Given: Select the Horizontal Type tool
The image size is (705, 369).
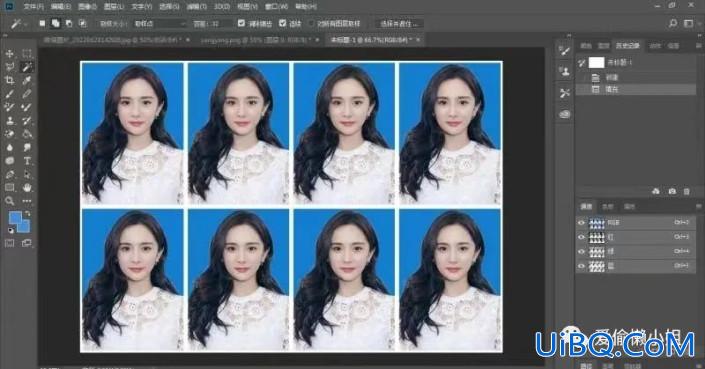Looking at the screenshot, I should pos(27,161).
